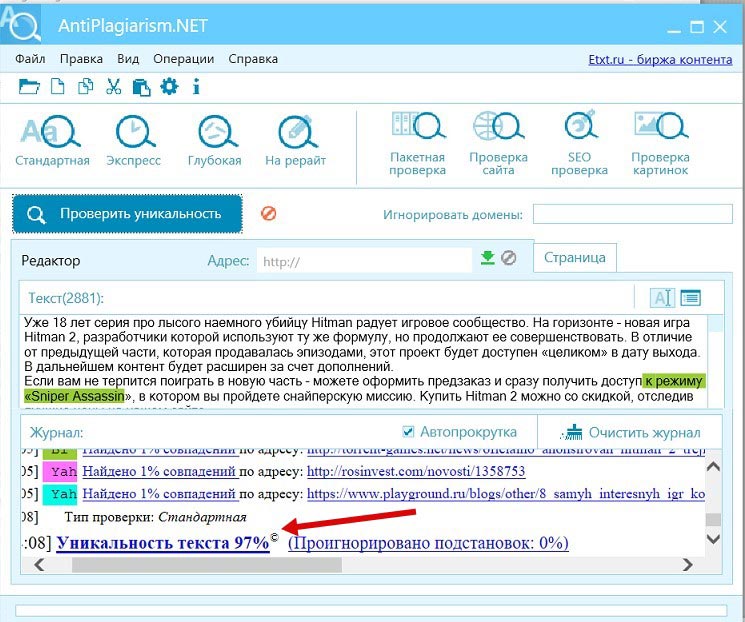This screenshot has width=745, height=622.
Task: Toggle the Автопрокрутка checkbox
Action: [x=408, y=431]
